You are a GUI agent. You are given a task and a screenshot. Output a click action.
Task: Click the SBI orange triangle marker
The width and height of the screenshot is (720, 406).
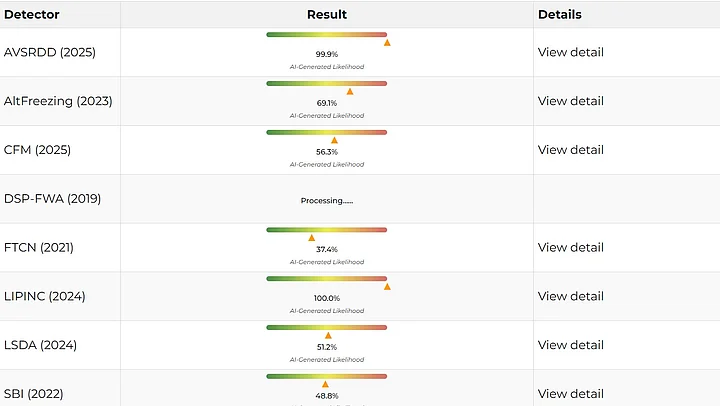(x=325, y=384)
